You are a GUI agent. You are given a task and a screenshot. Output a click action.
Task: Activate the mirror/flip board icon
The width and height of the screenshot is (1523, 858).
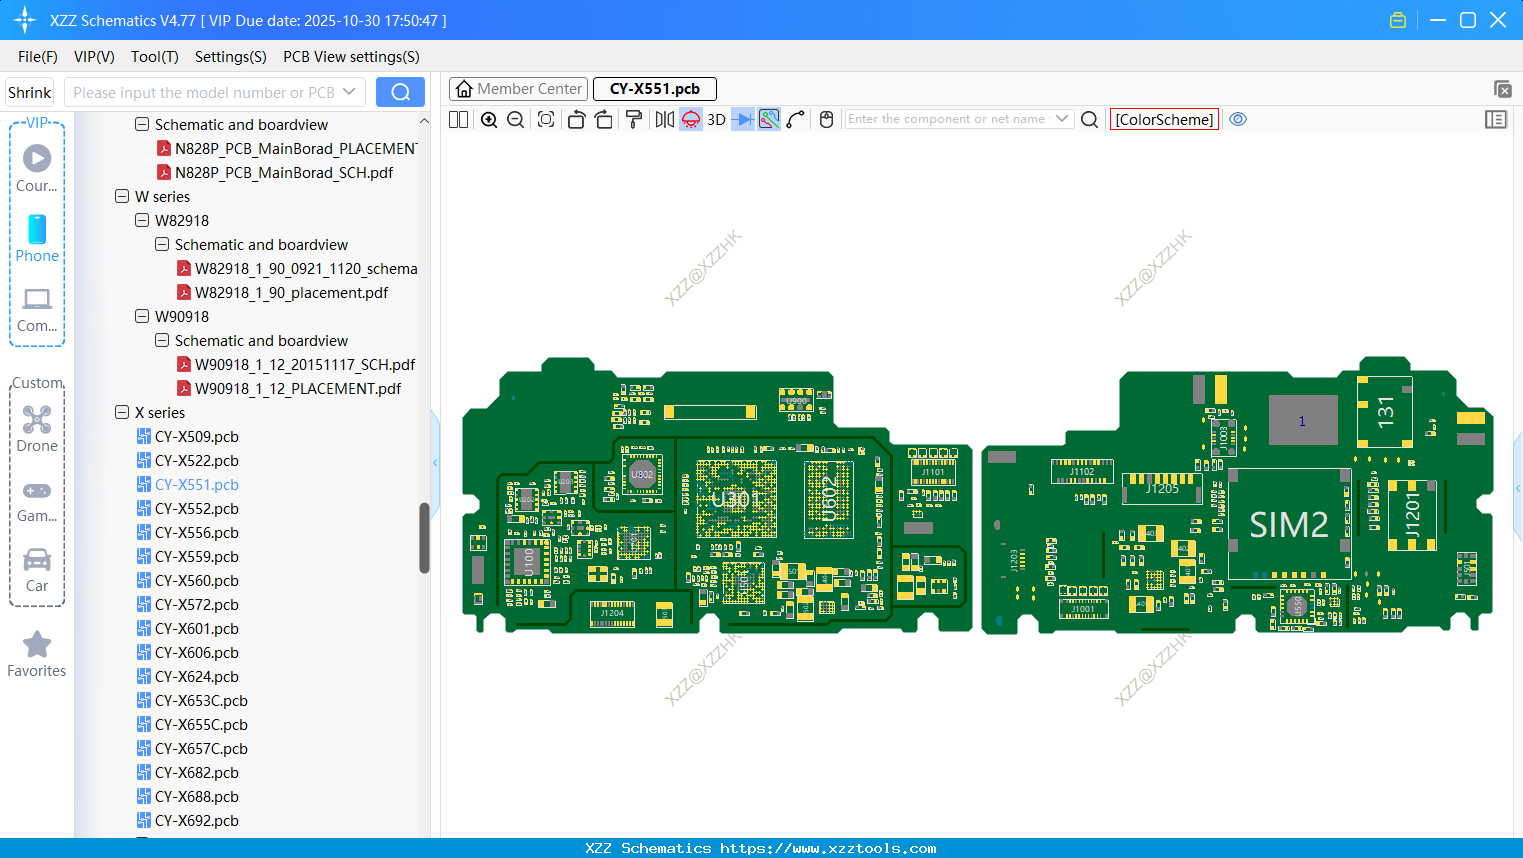click(666, 119)
